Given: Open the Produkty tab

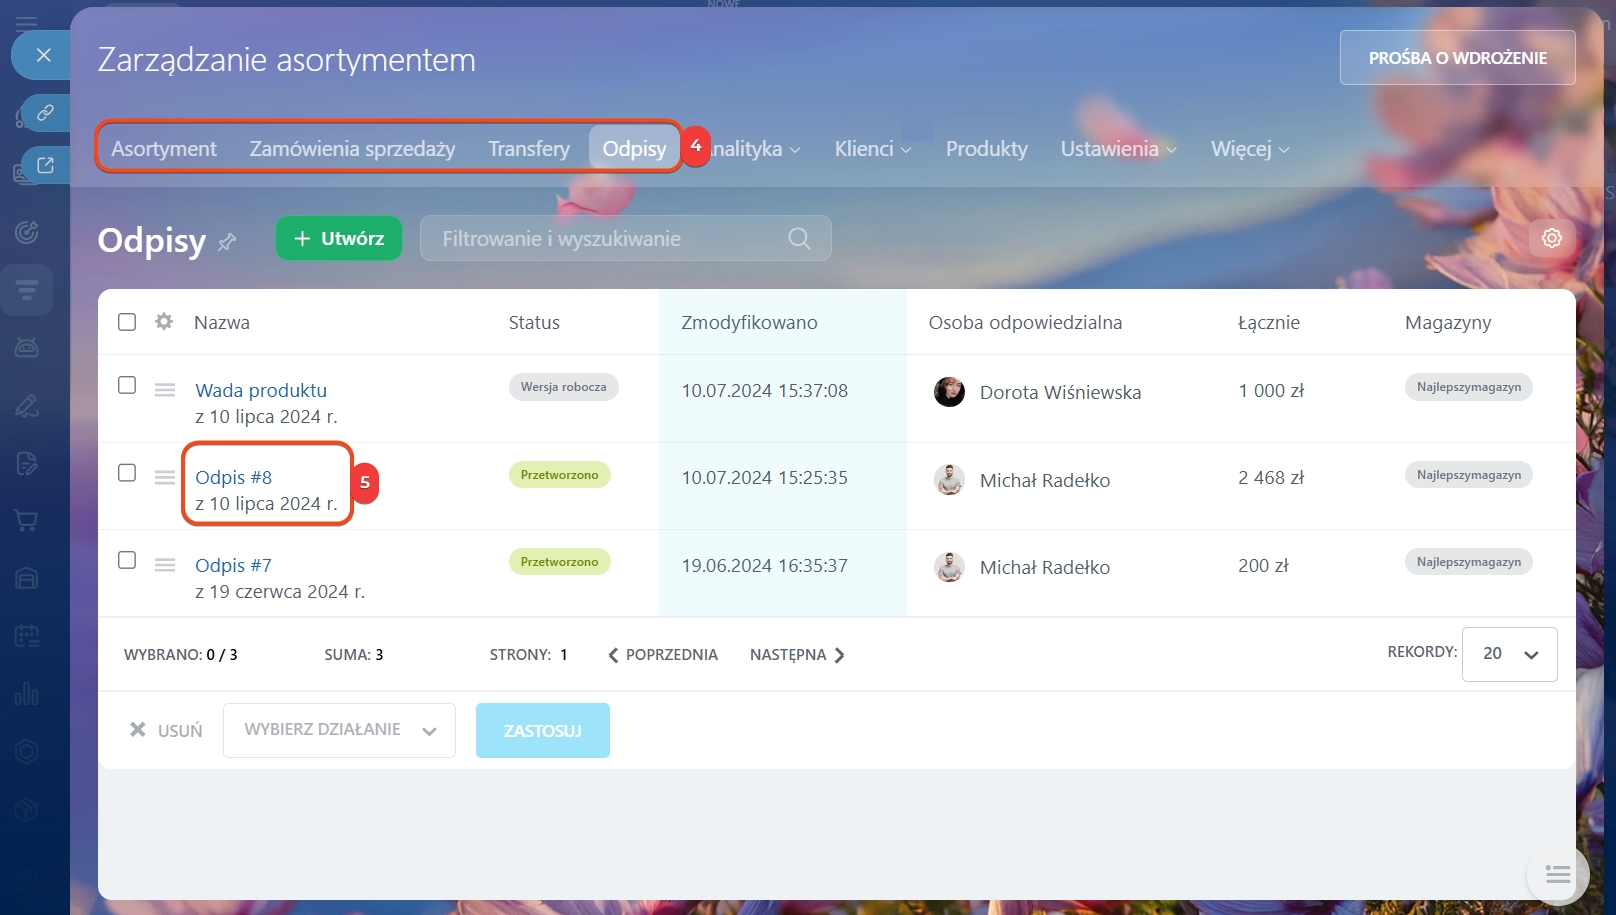Looking at the screenshot, I should coord(987,149).
